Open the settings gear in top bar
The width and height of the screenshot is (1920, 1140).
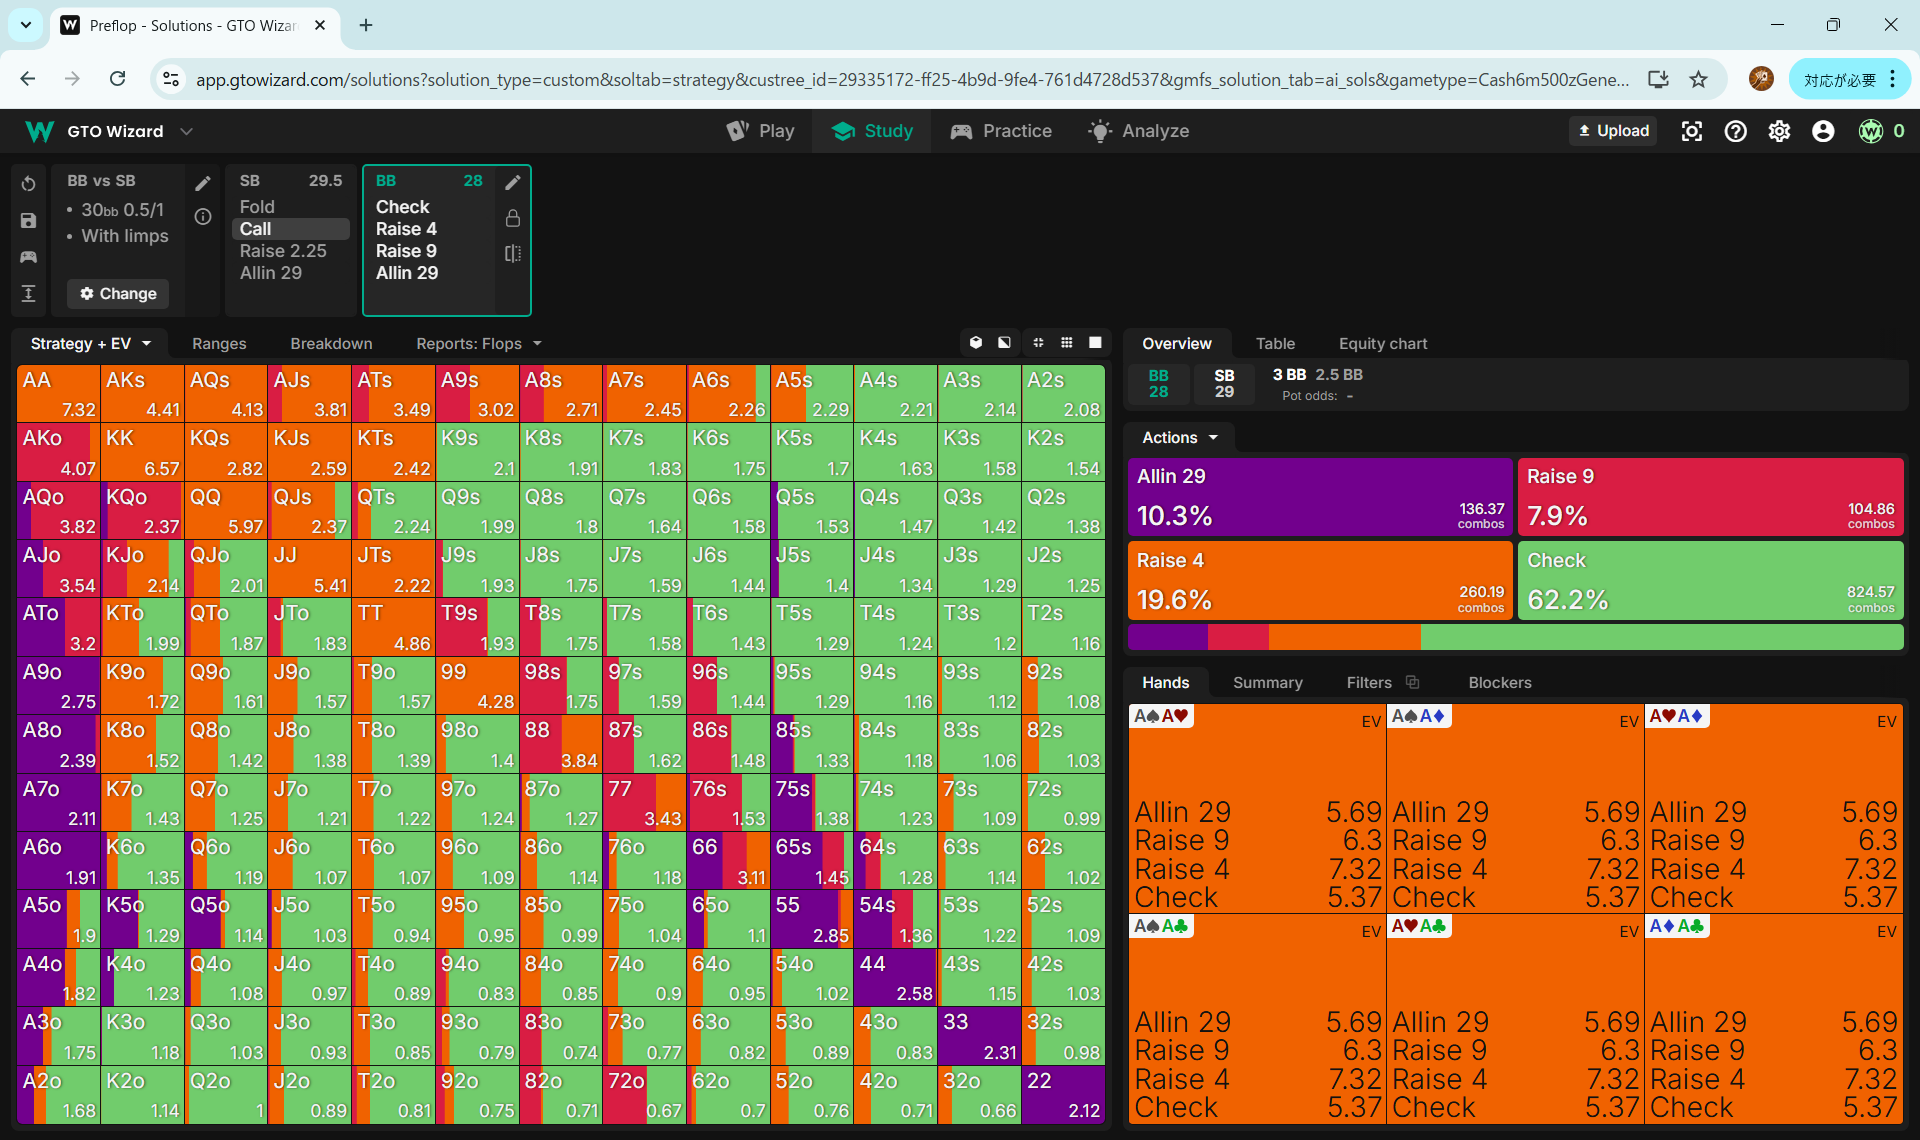coord(1779,131)
